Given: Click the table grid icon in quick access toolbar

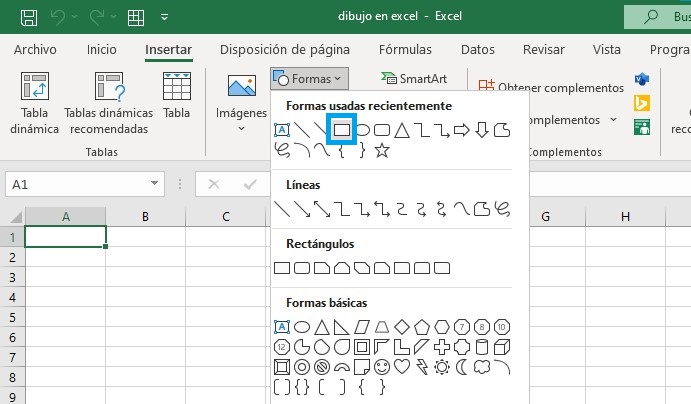Looking at the screenshot, I should 136,17.
